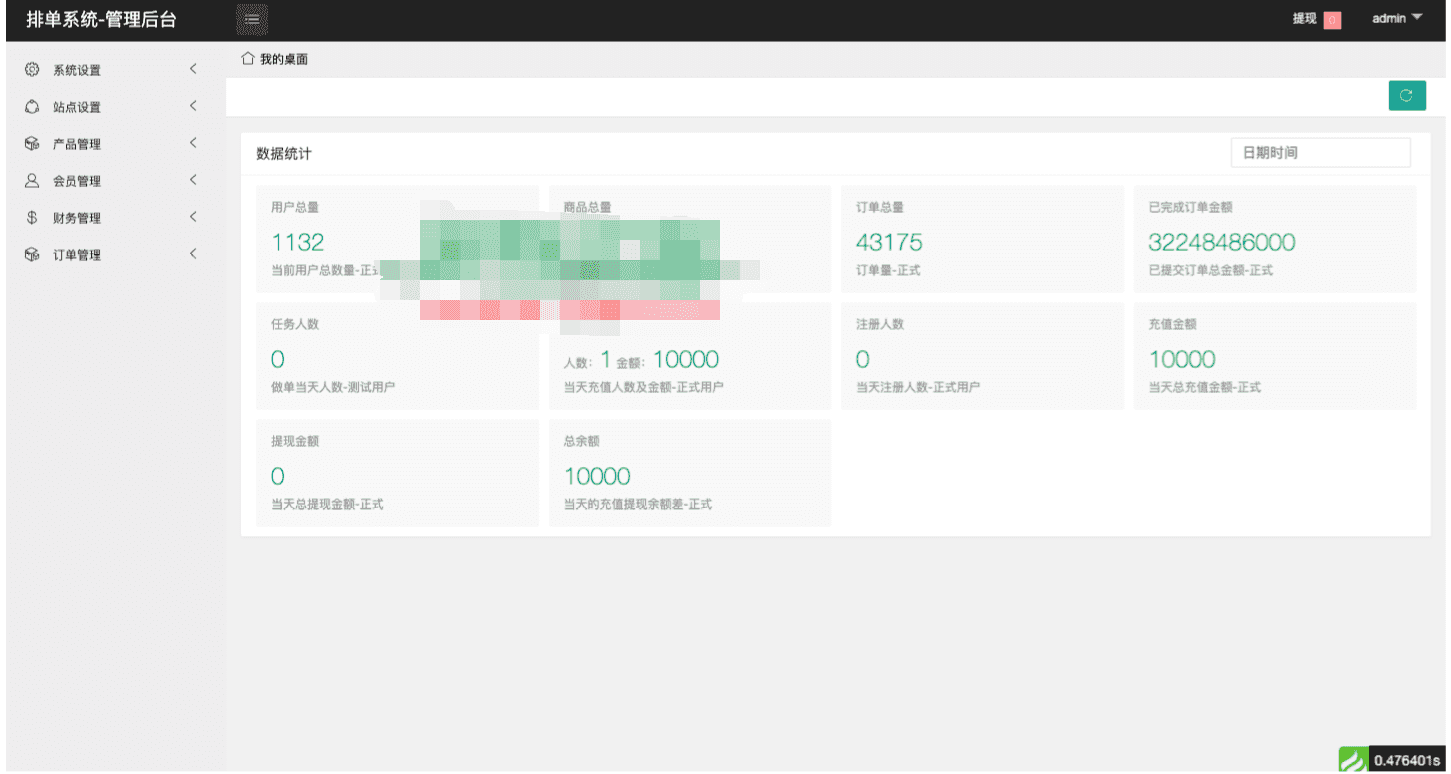The width and height of the screenshot is (1451, 774).
Task: Click the 日期时间 date input field
Action: (1320, 153)
